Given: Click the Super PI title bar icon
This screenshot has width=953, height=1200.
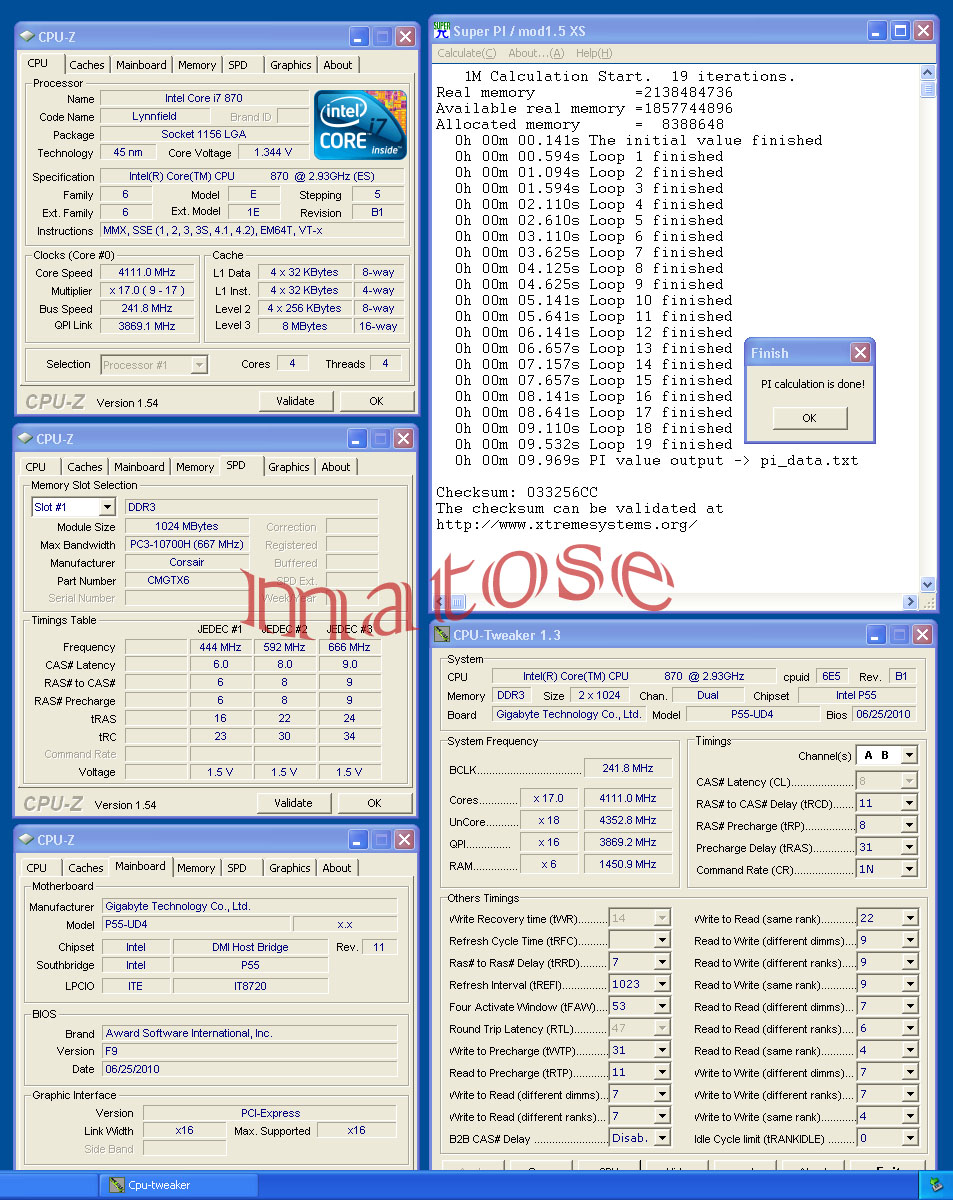Looking at the screenshot, I should point(442,31).
